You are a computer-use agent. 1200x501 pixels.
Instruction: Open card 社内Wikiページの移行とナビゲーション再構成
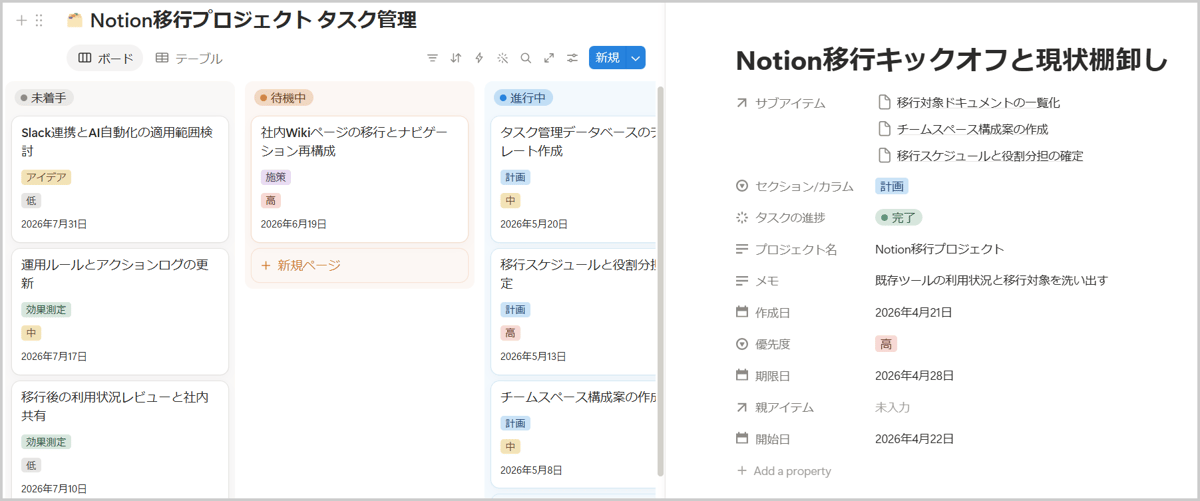tap(359, 179)
